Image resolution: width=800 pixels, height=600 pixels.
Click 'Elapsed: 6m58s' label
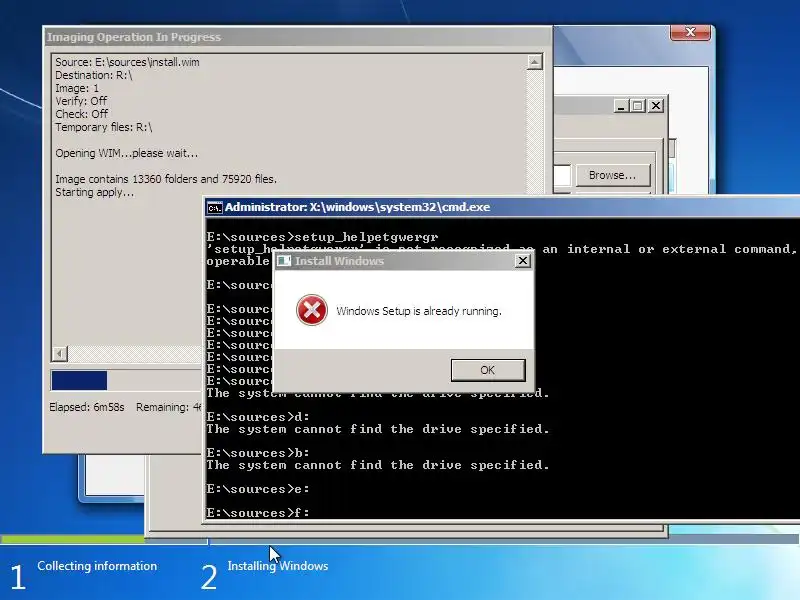(x=87, y=407)
